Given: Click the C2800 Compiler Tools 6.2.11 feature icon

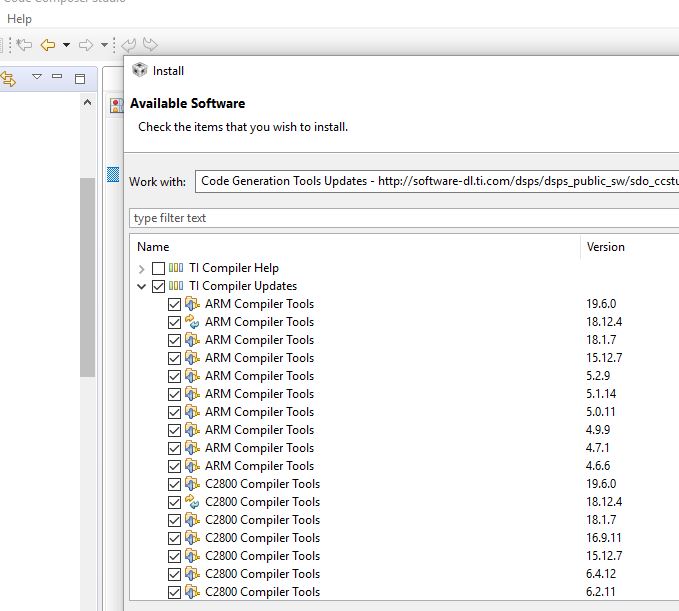Looking at the screenshot, I should [192, 591].
